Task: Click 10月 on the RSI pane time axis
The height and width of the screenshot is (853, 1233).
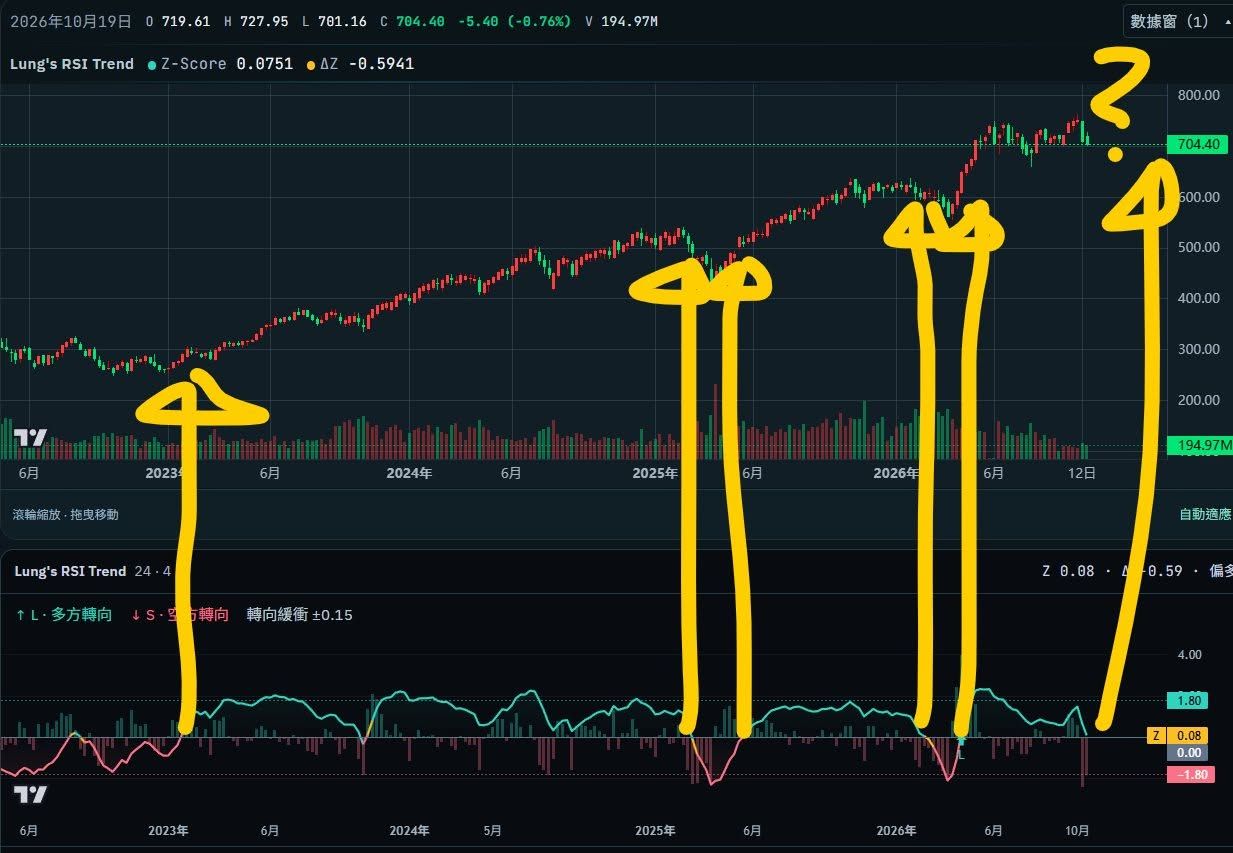Action: 1077,830
